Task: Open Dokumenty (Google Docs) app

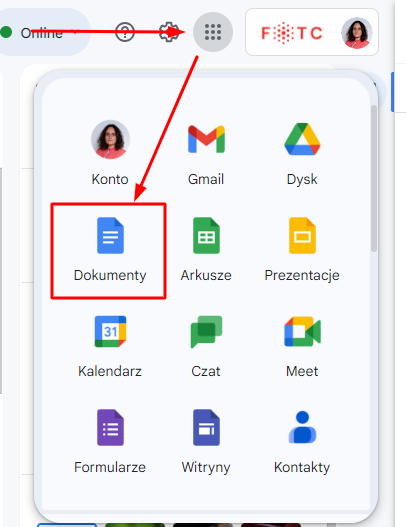Action: (110, 250)
